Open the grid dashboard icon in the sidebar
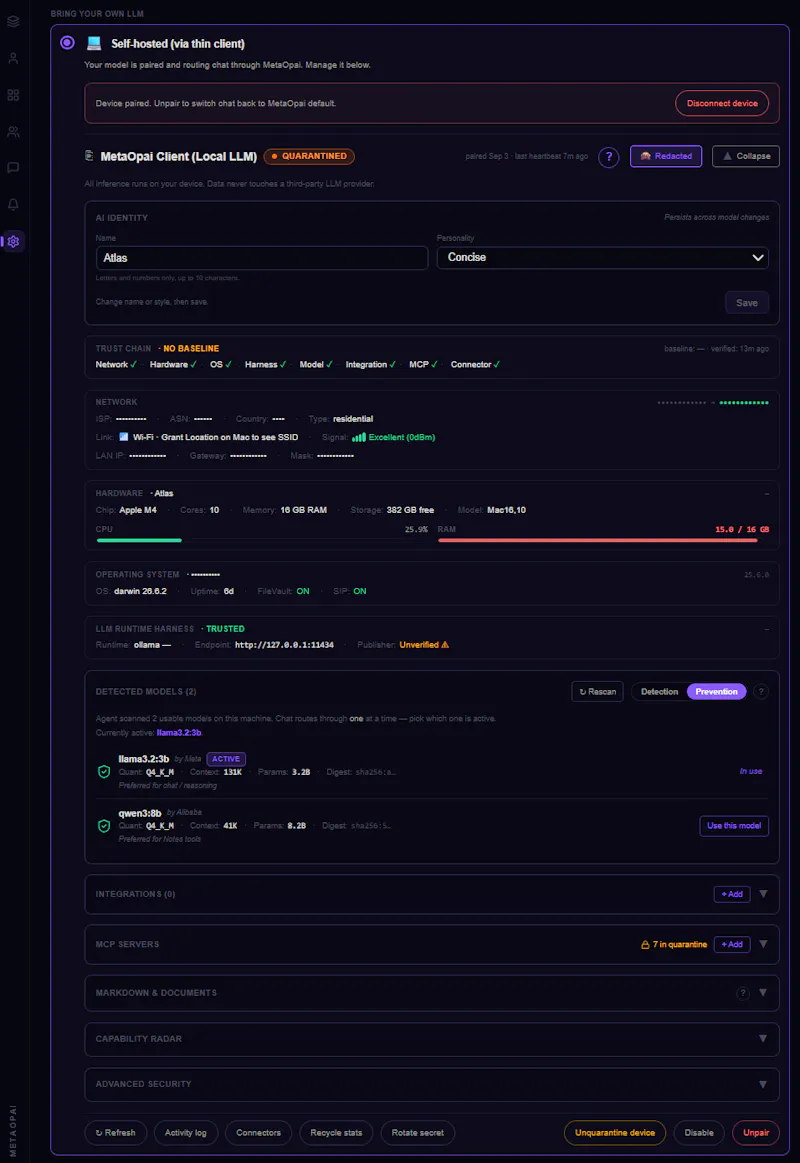 13,95
